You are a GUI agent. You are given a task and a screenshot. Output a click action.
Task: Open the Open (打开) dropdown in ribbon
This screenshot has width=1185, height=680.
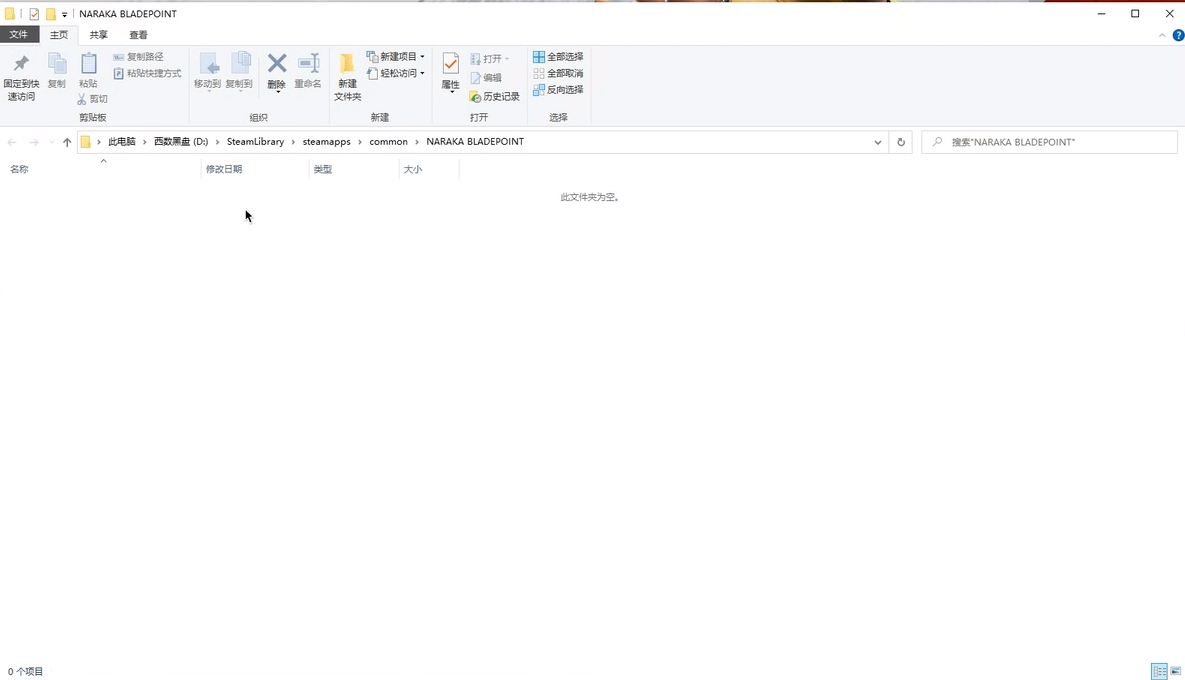(489, 58)
